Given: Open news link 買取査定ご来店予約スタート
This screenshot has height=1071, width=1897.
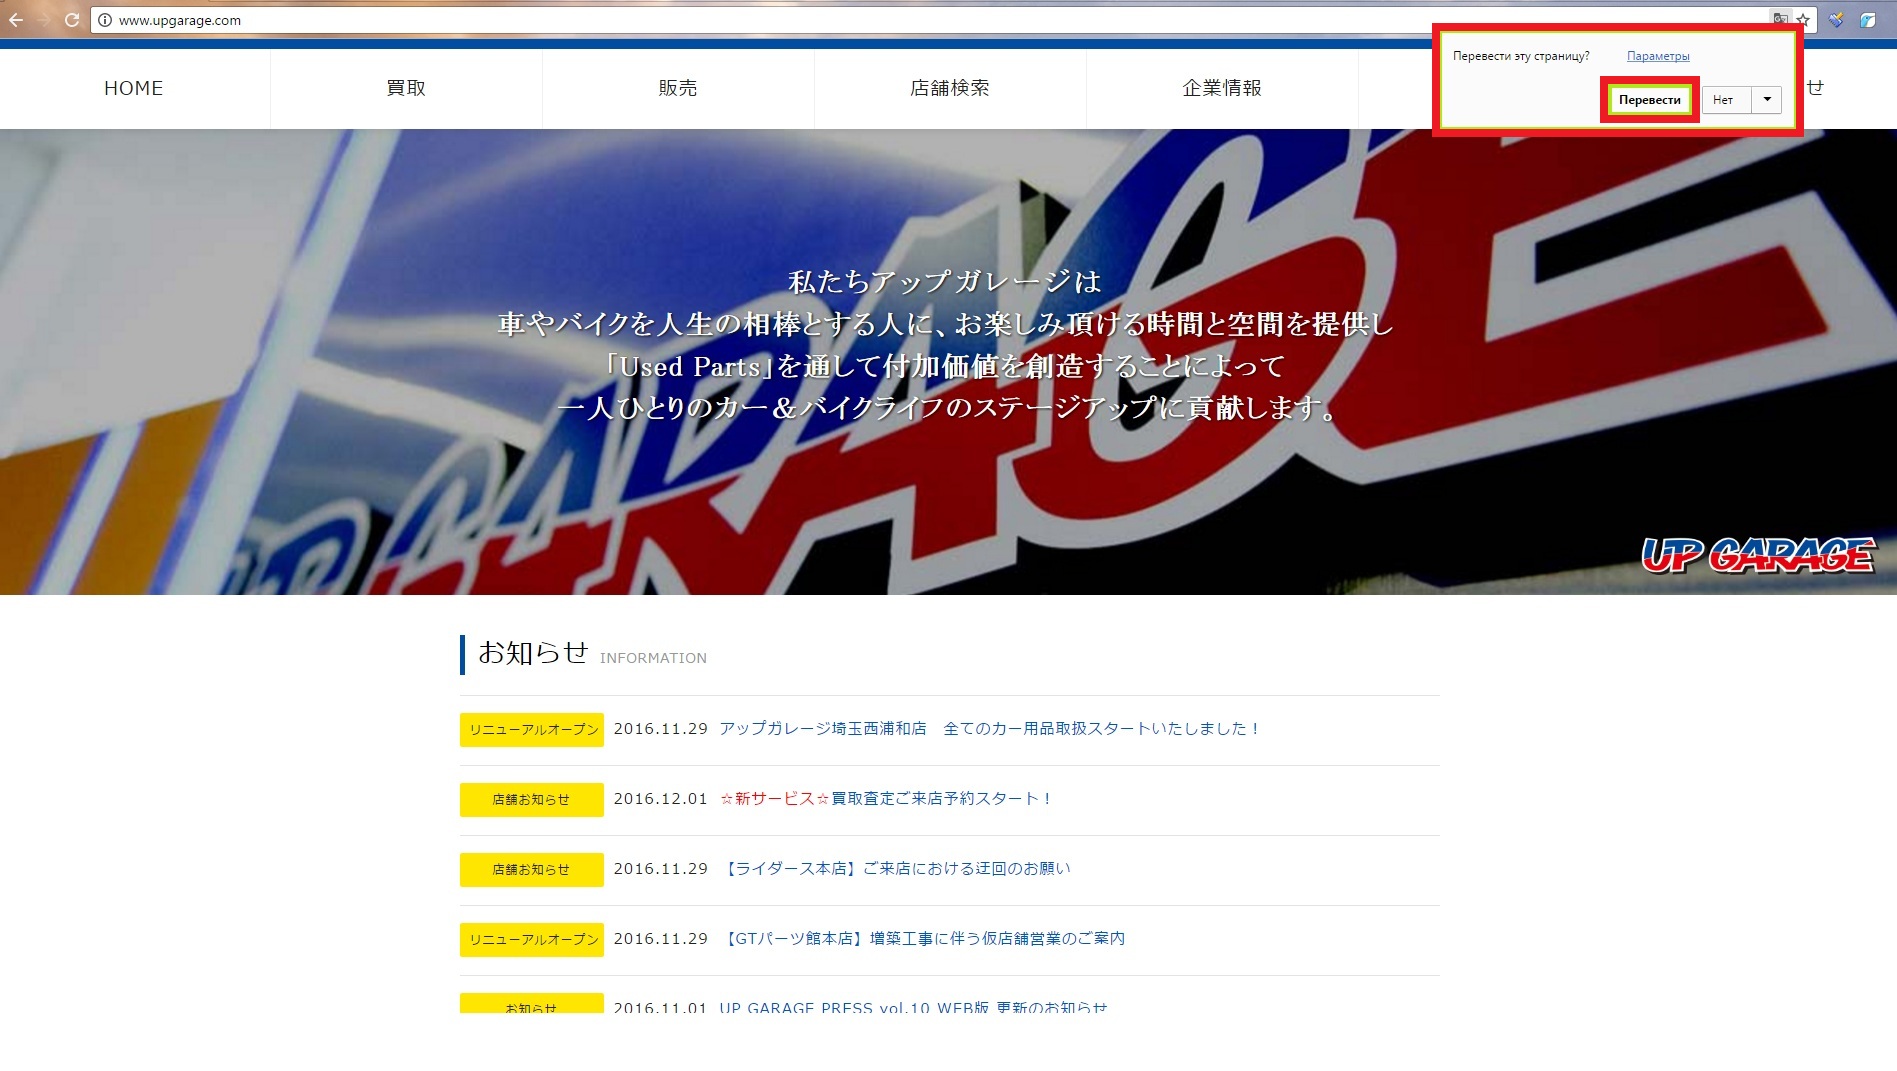Looking at the screenshot, I should click(x=885, y=799).
